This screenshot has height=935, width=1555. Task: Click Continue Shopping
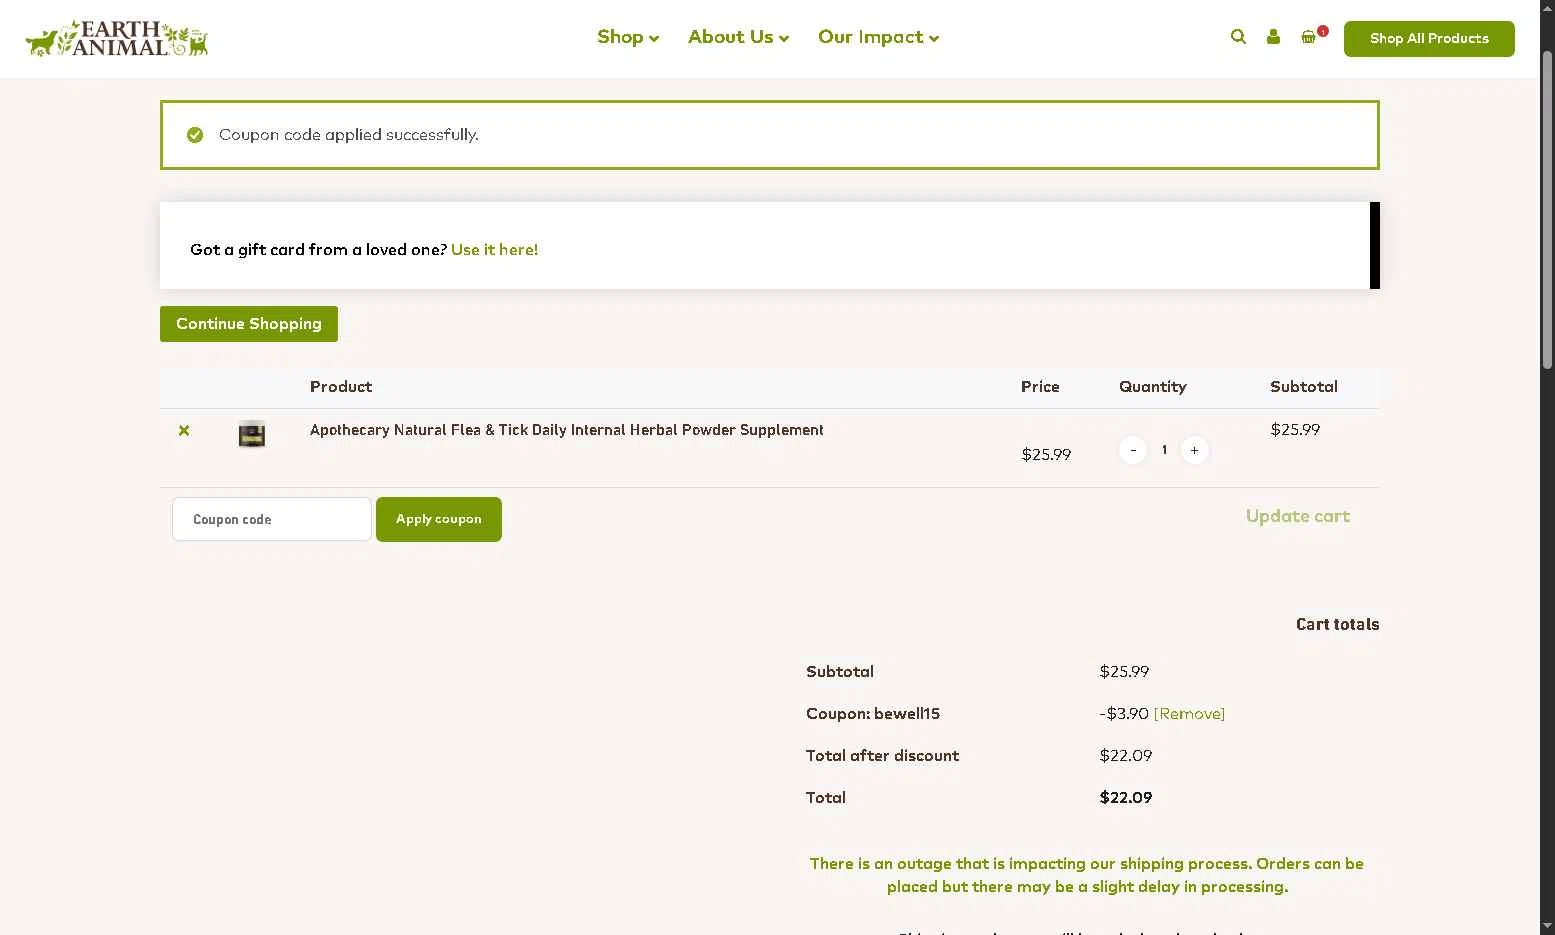[249, 324]
